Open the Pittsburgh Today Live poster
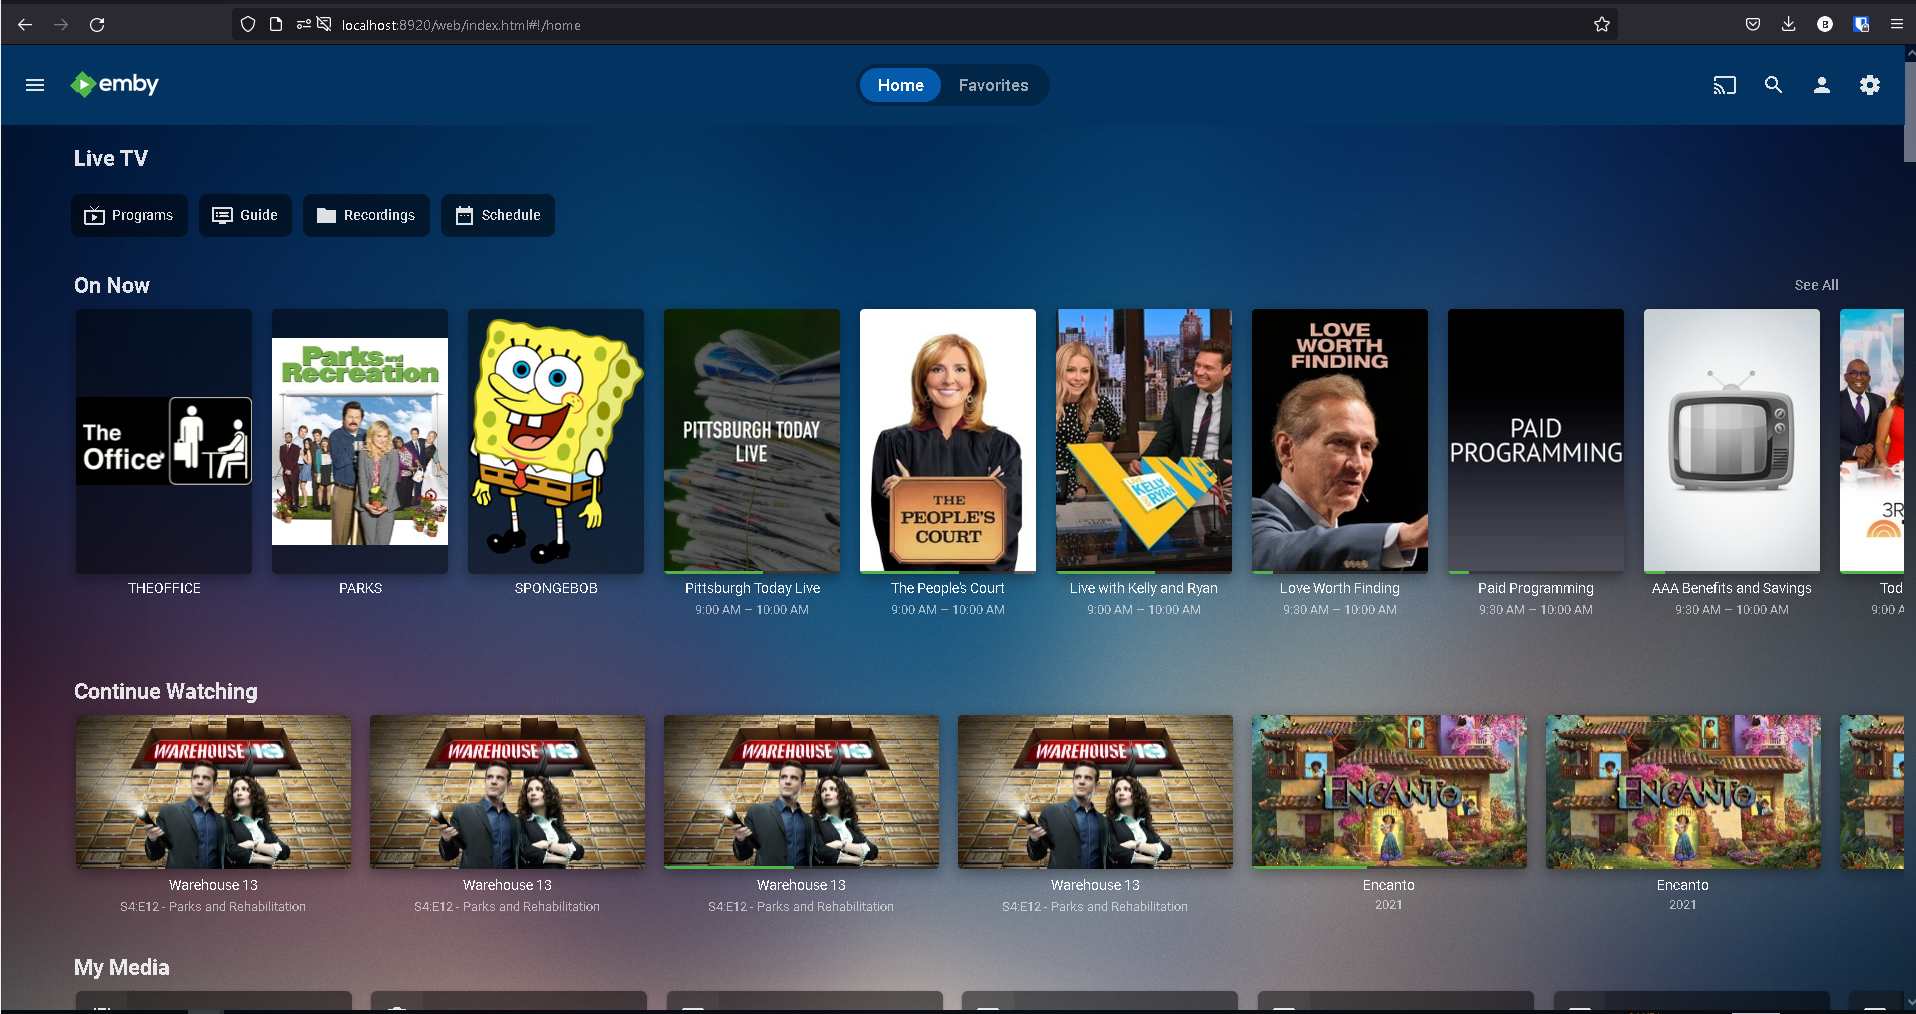The image size is (1916, 1014). [752, 441]
